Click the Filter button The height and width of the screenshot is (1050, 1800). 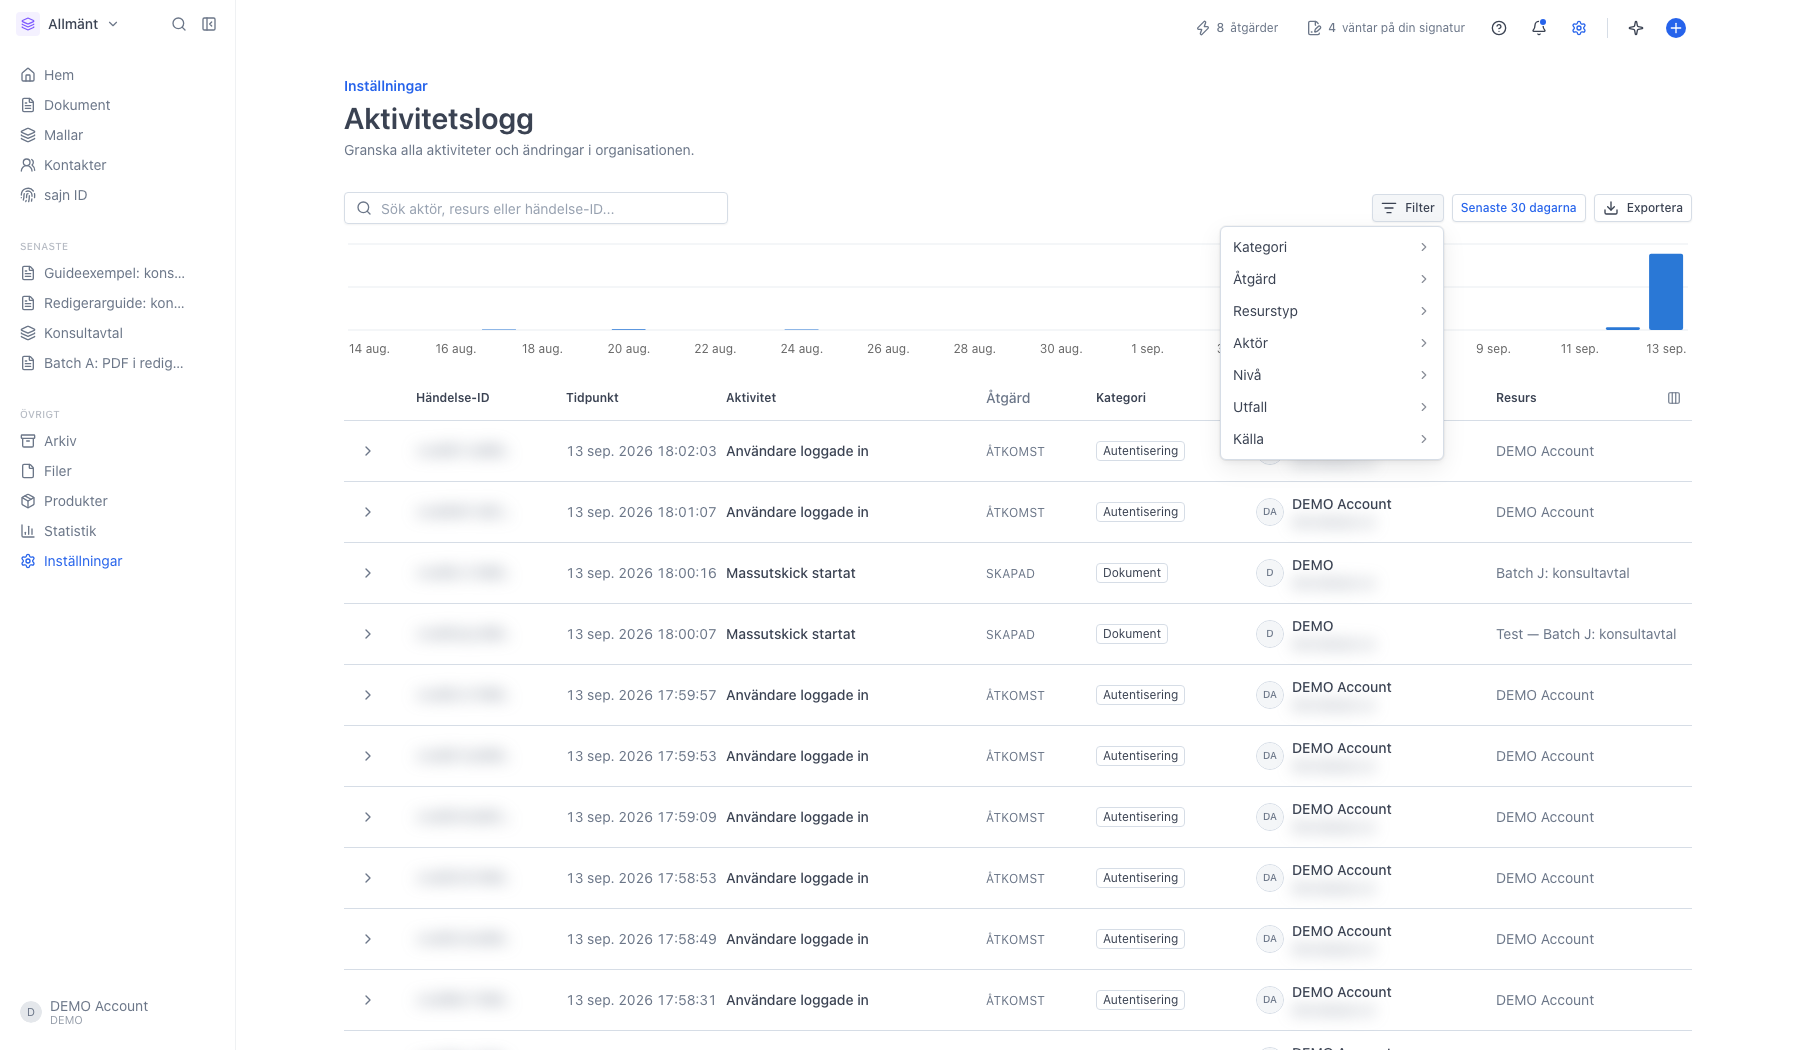(1408, 208)
